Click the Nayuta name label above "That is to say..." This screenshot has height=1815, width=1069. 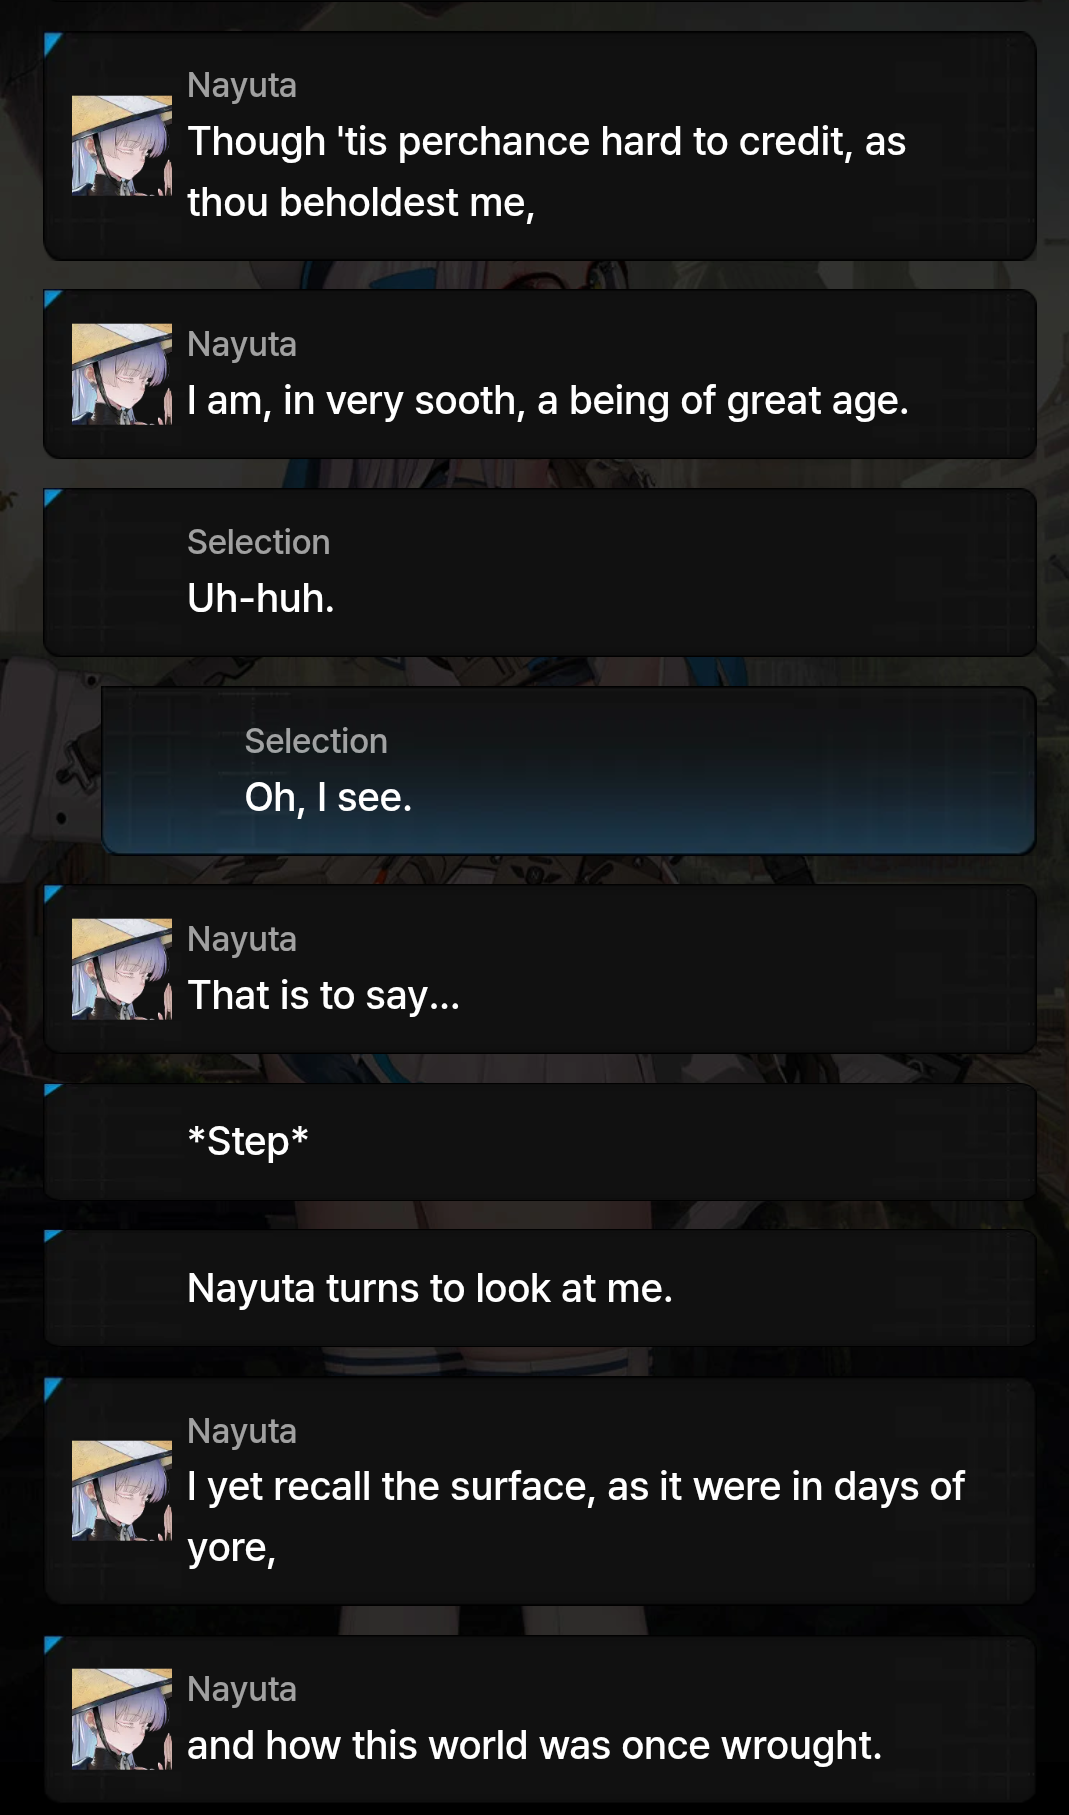click(x=242, y=939)
